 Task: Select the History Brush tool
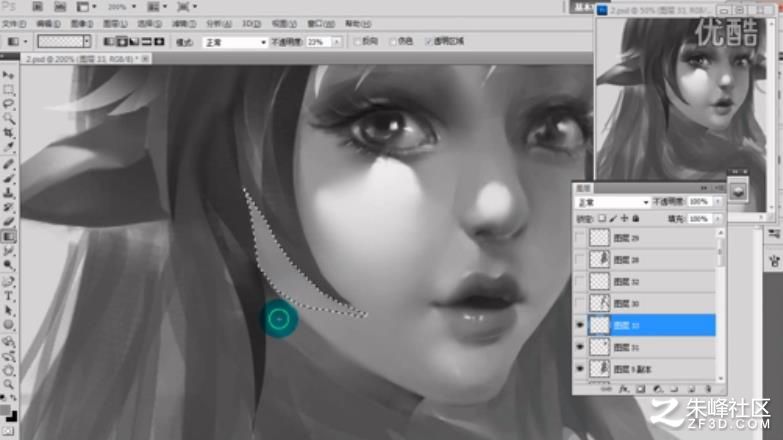[x=8, y=207]
